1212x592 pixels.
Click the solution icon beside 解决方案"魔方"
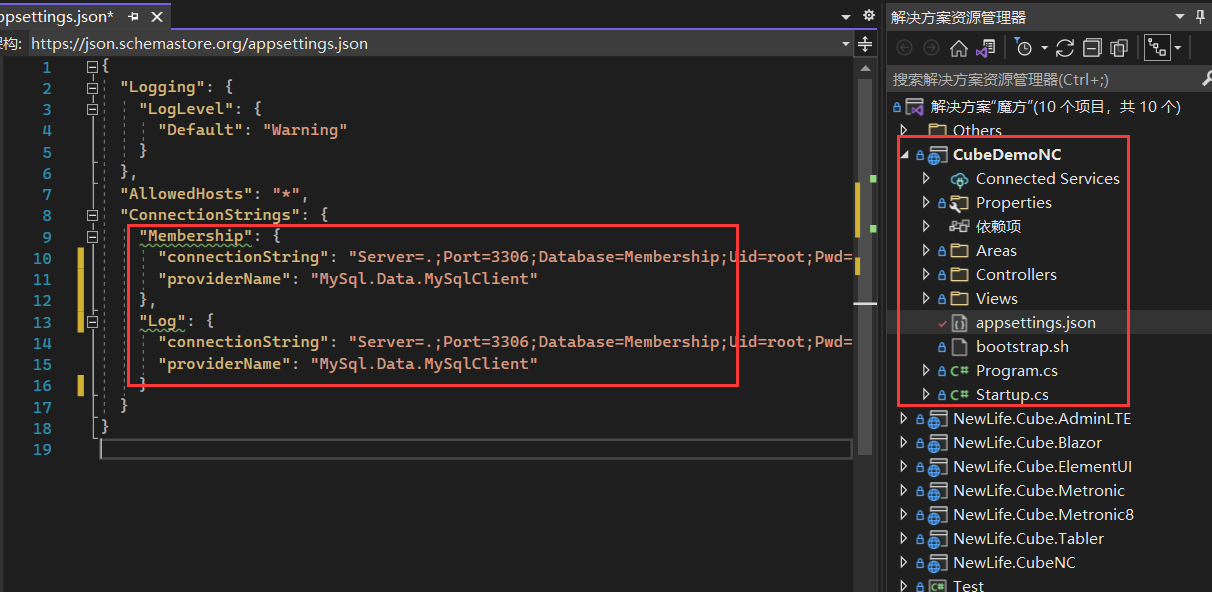click(914, 107)
